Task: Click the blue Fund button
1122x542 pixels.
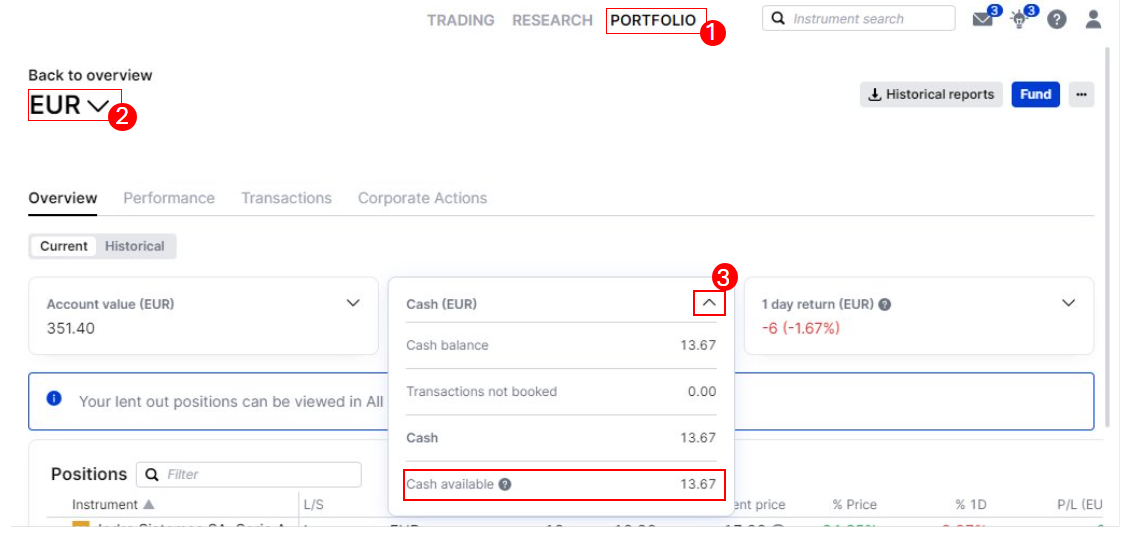Action: click(1035, 94)
